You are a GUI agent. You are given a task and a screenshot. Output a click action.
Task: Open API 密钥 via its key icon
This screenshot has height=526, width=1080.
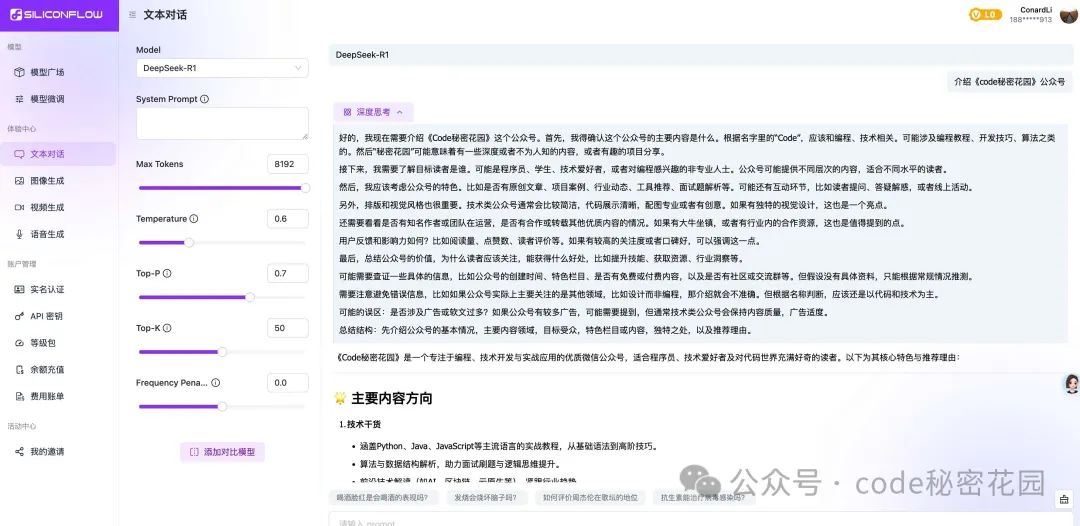coord(19,316)
